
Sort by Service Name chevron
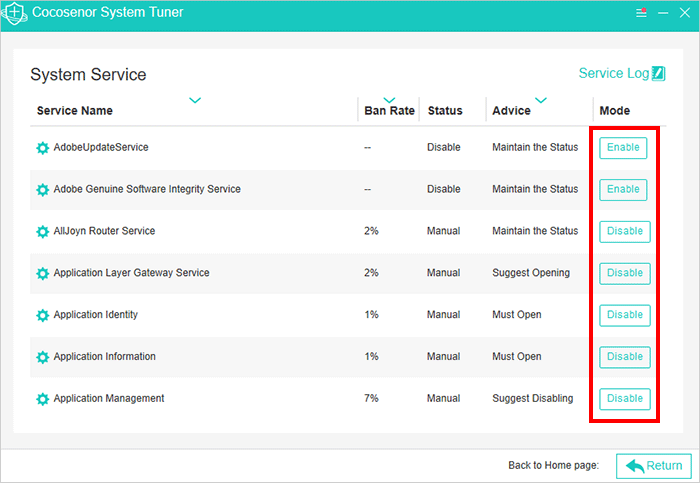pos(195,100)
